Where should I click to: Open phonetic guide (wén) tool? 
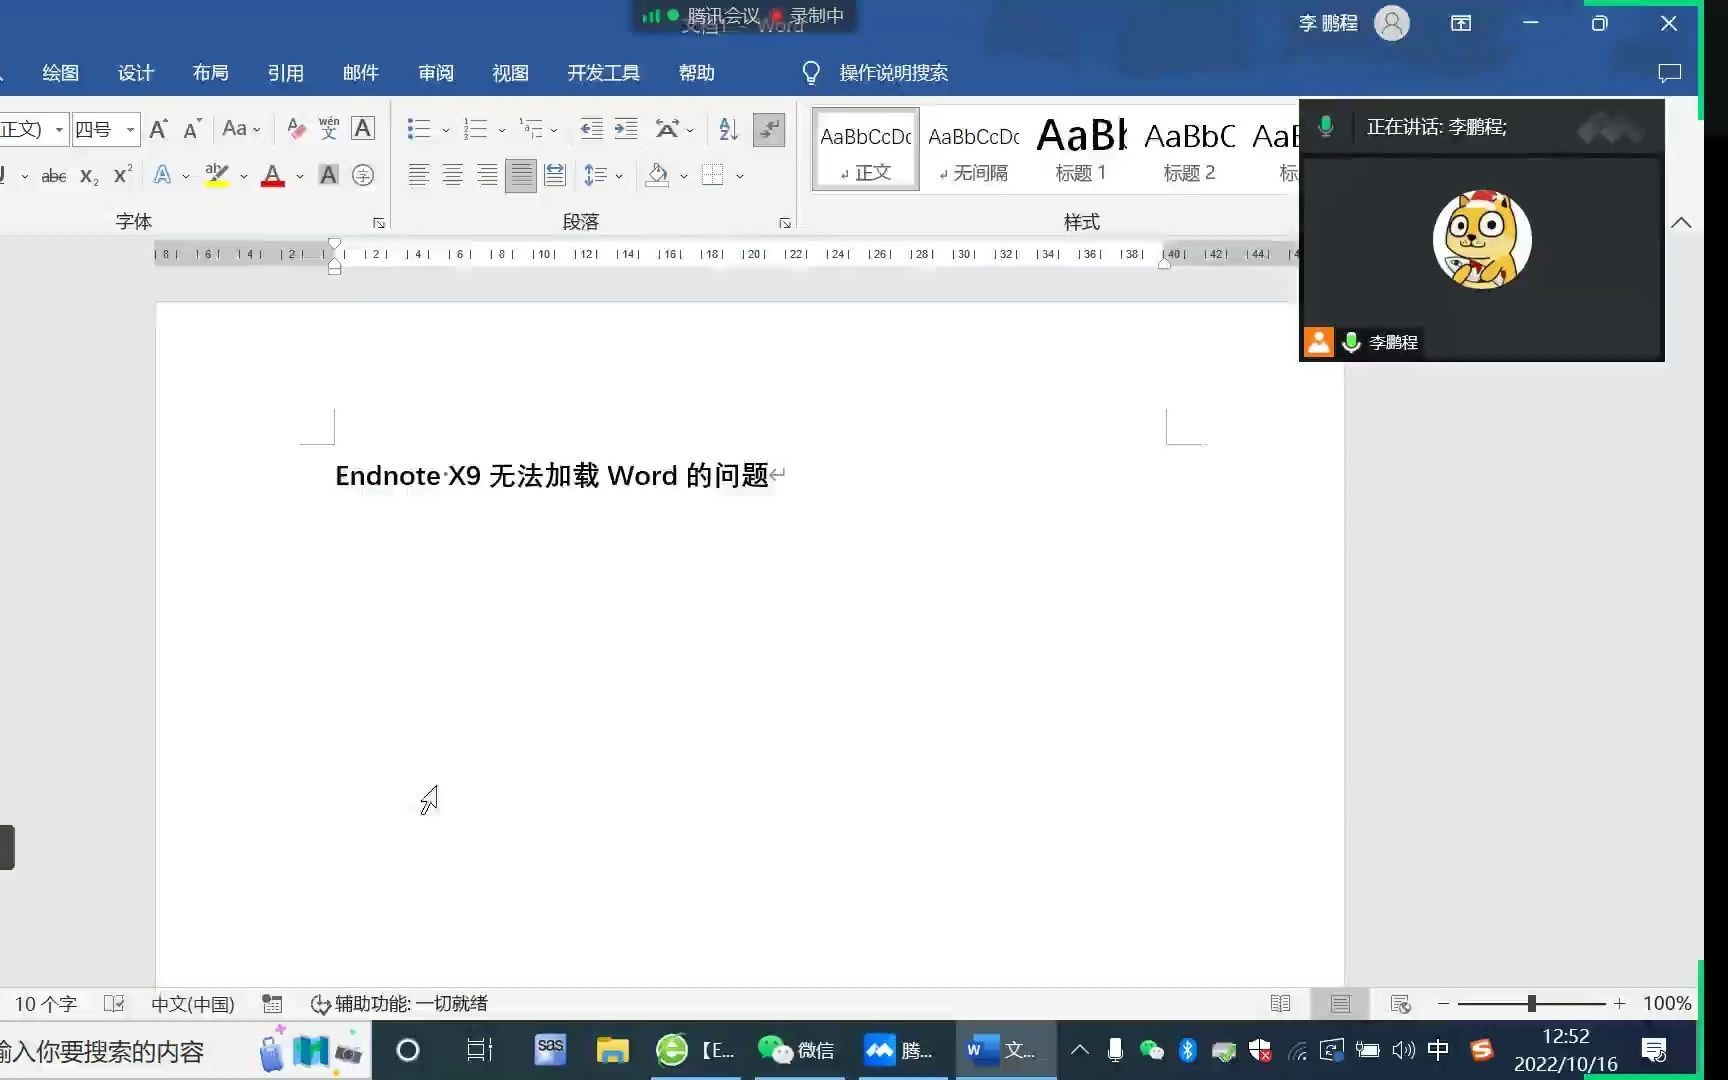coord(329,129)
